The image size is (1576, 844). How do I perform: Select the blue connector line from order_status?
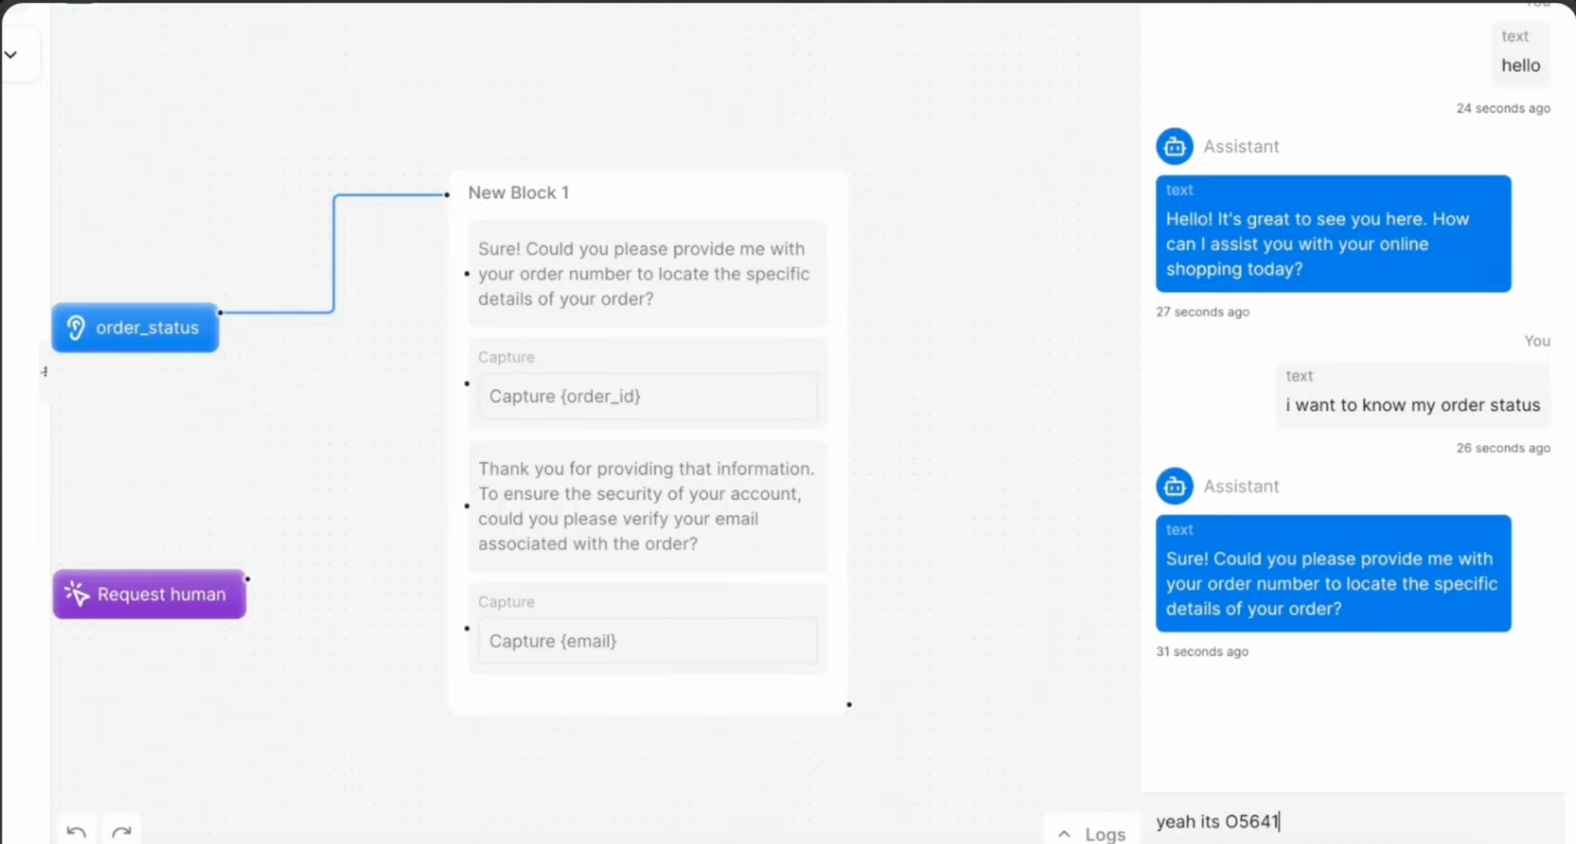pyautogui.click(x=334, y=252)
